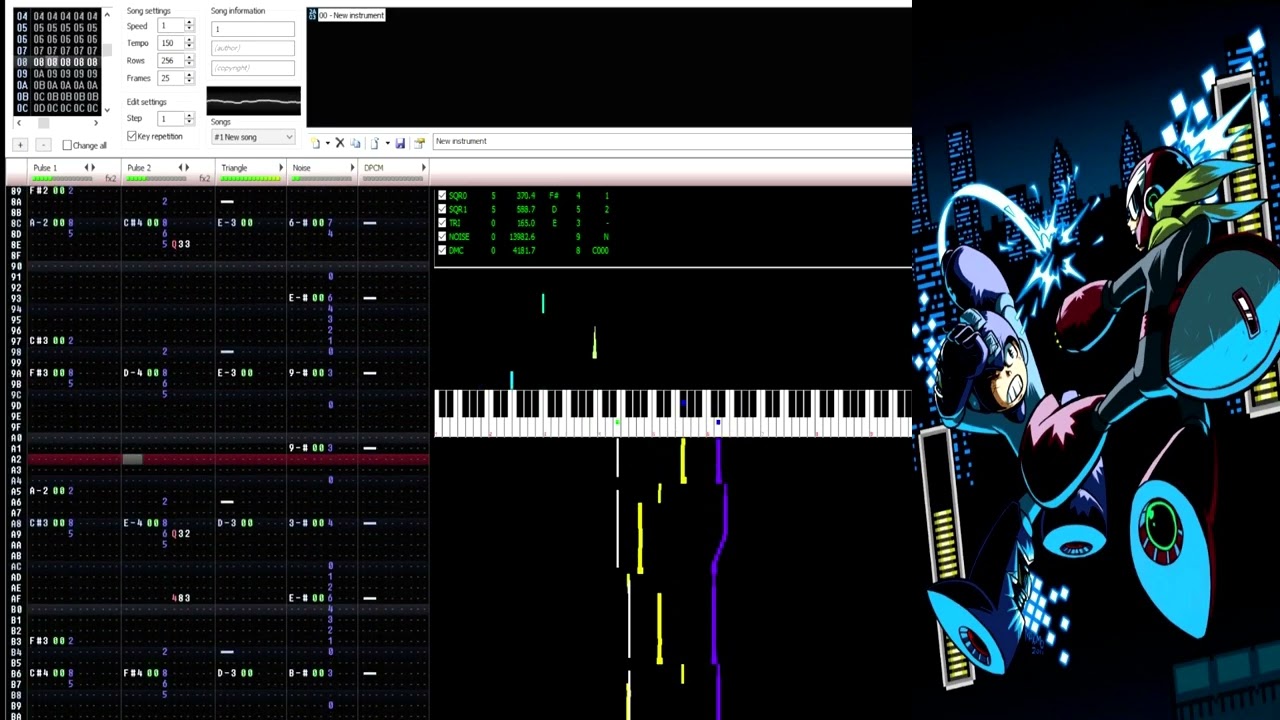The height and width of the screenshot is (720, 1280).
Task: Click the New instrument toolbar icon
Action: pyautogui.click(x=315, y=143)
